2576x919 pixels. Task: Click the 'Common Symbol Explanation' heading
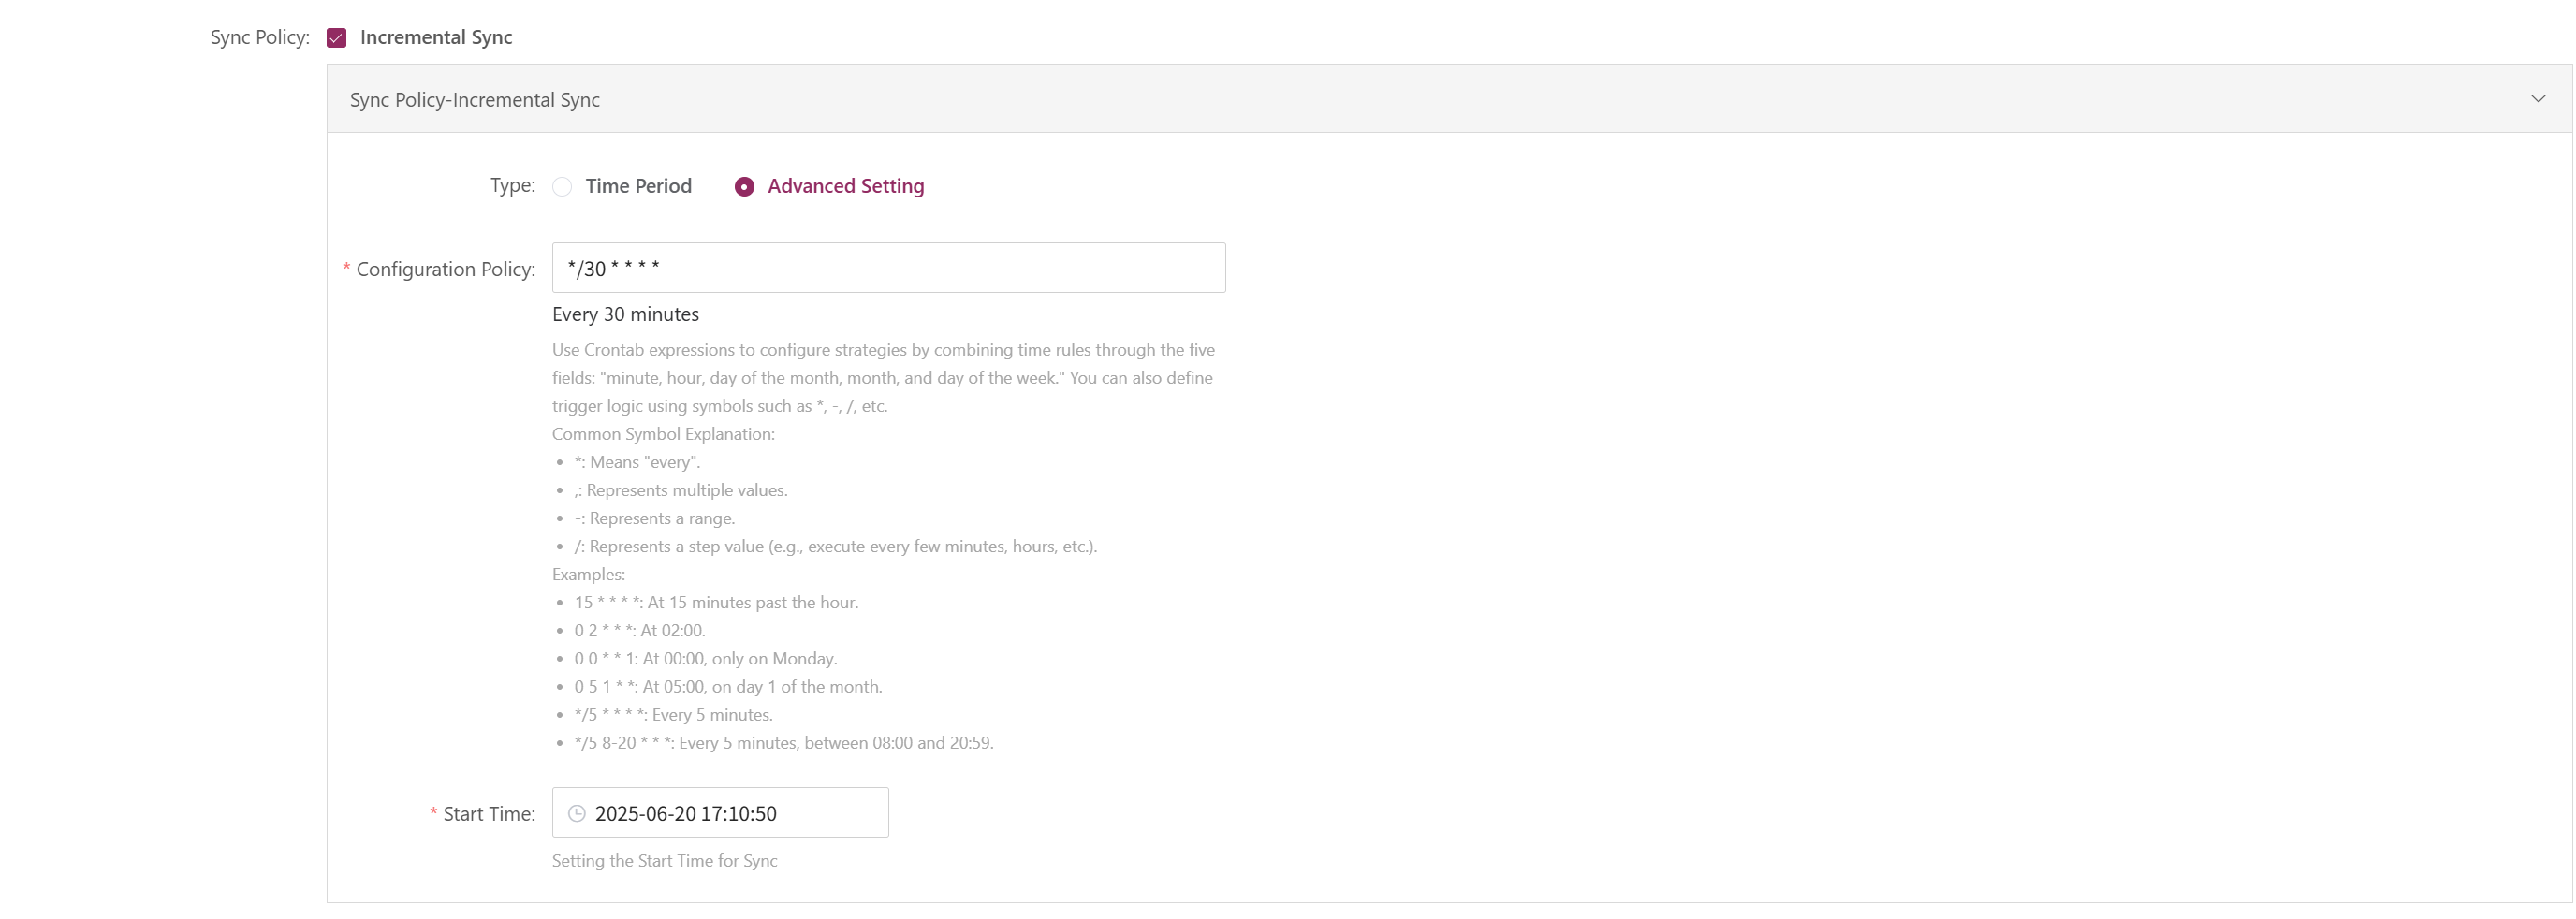663,434
